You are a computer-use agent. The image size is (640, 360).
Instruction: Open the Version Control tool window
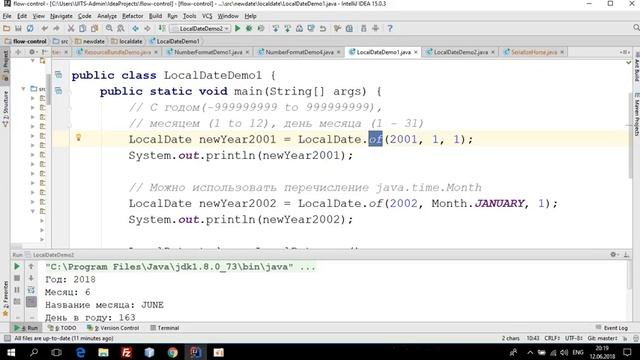pos(113,328)
